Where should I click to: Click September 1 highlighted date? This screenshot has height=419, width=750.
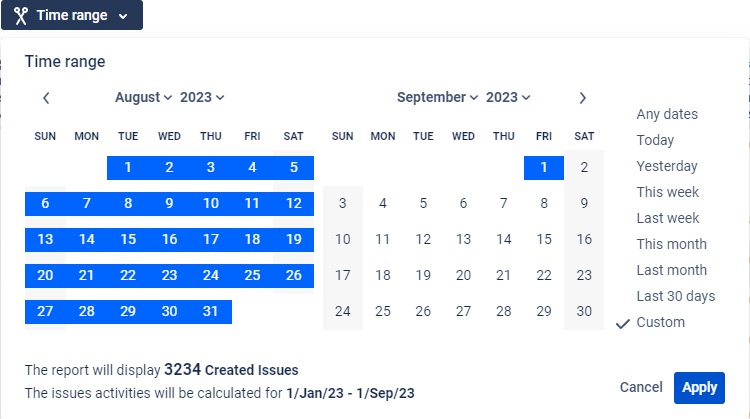[x=543, y=167]
